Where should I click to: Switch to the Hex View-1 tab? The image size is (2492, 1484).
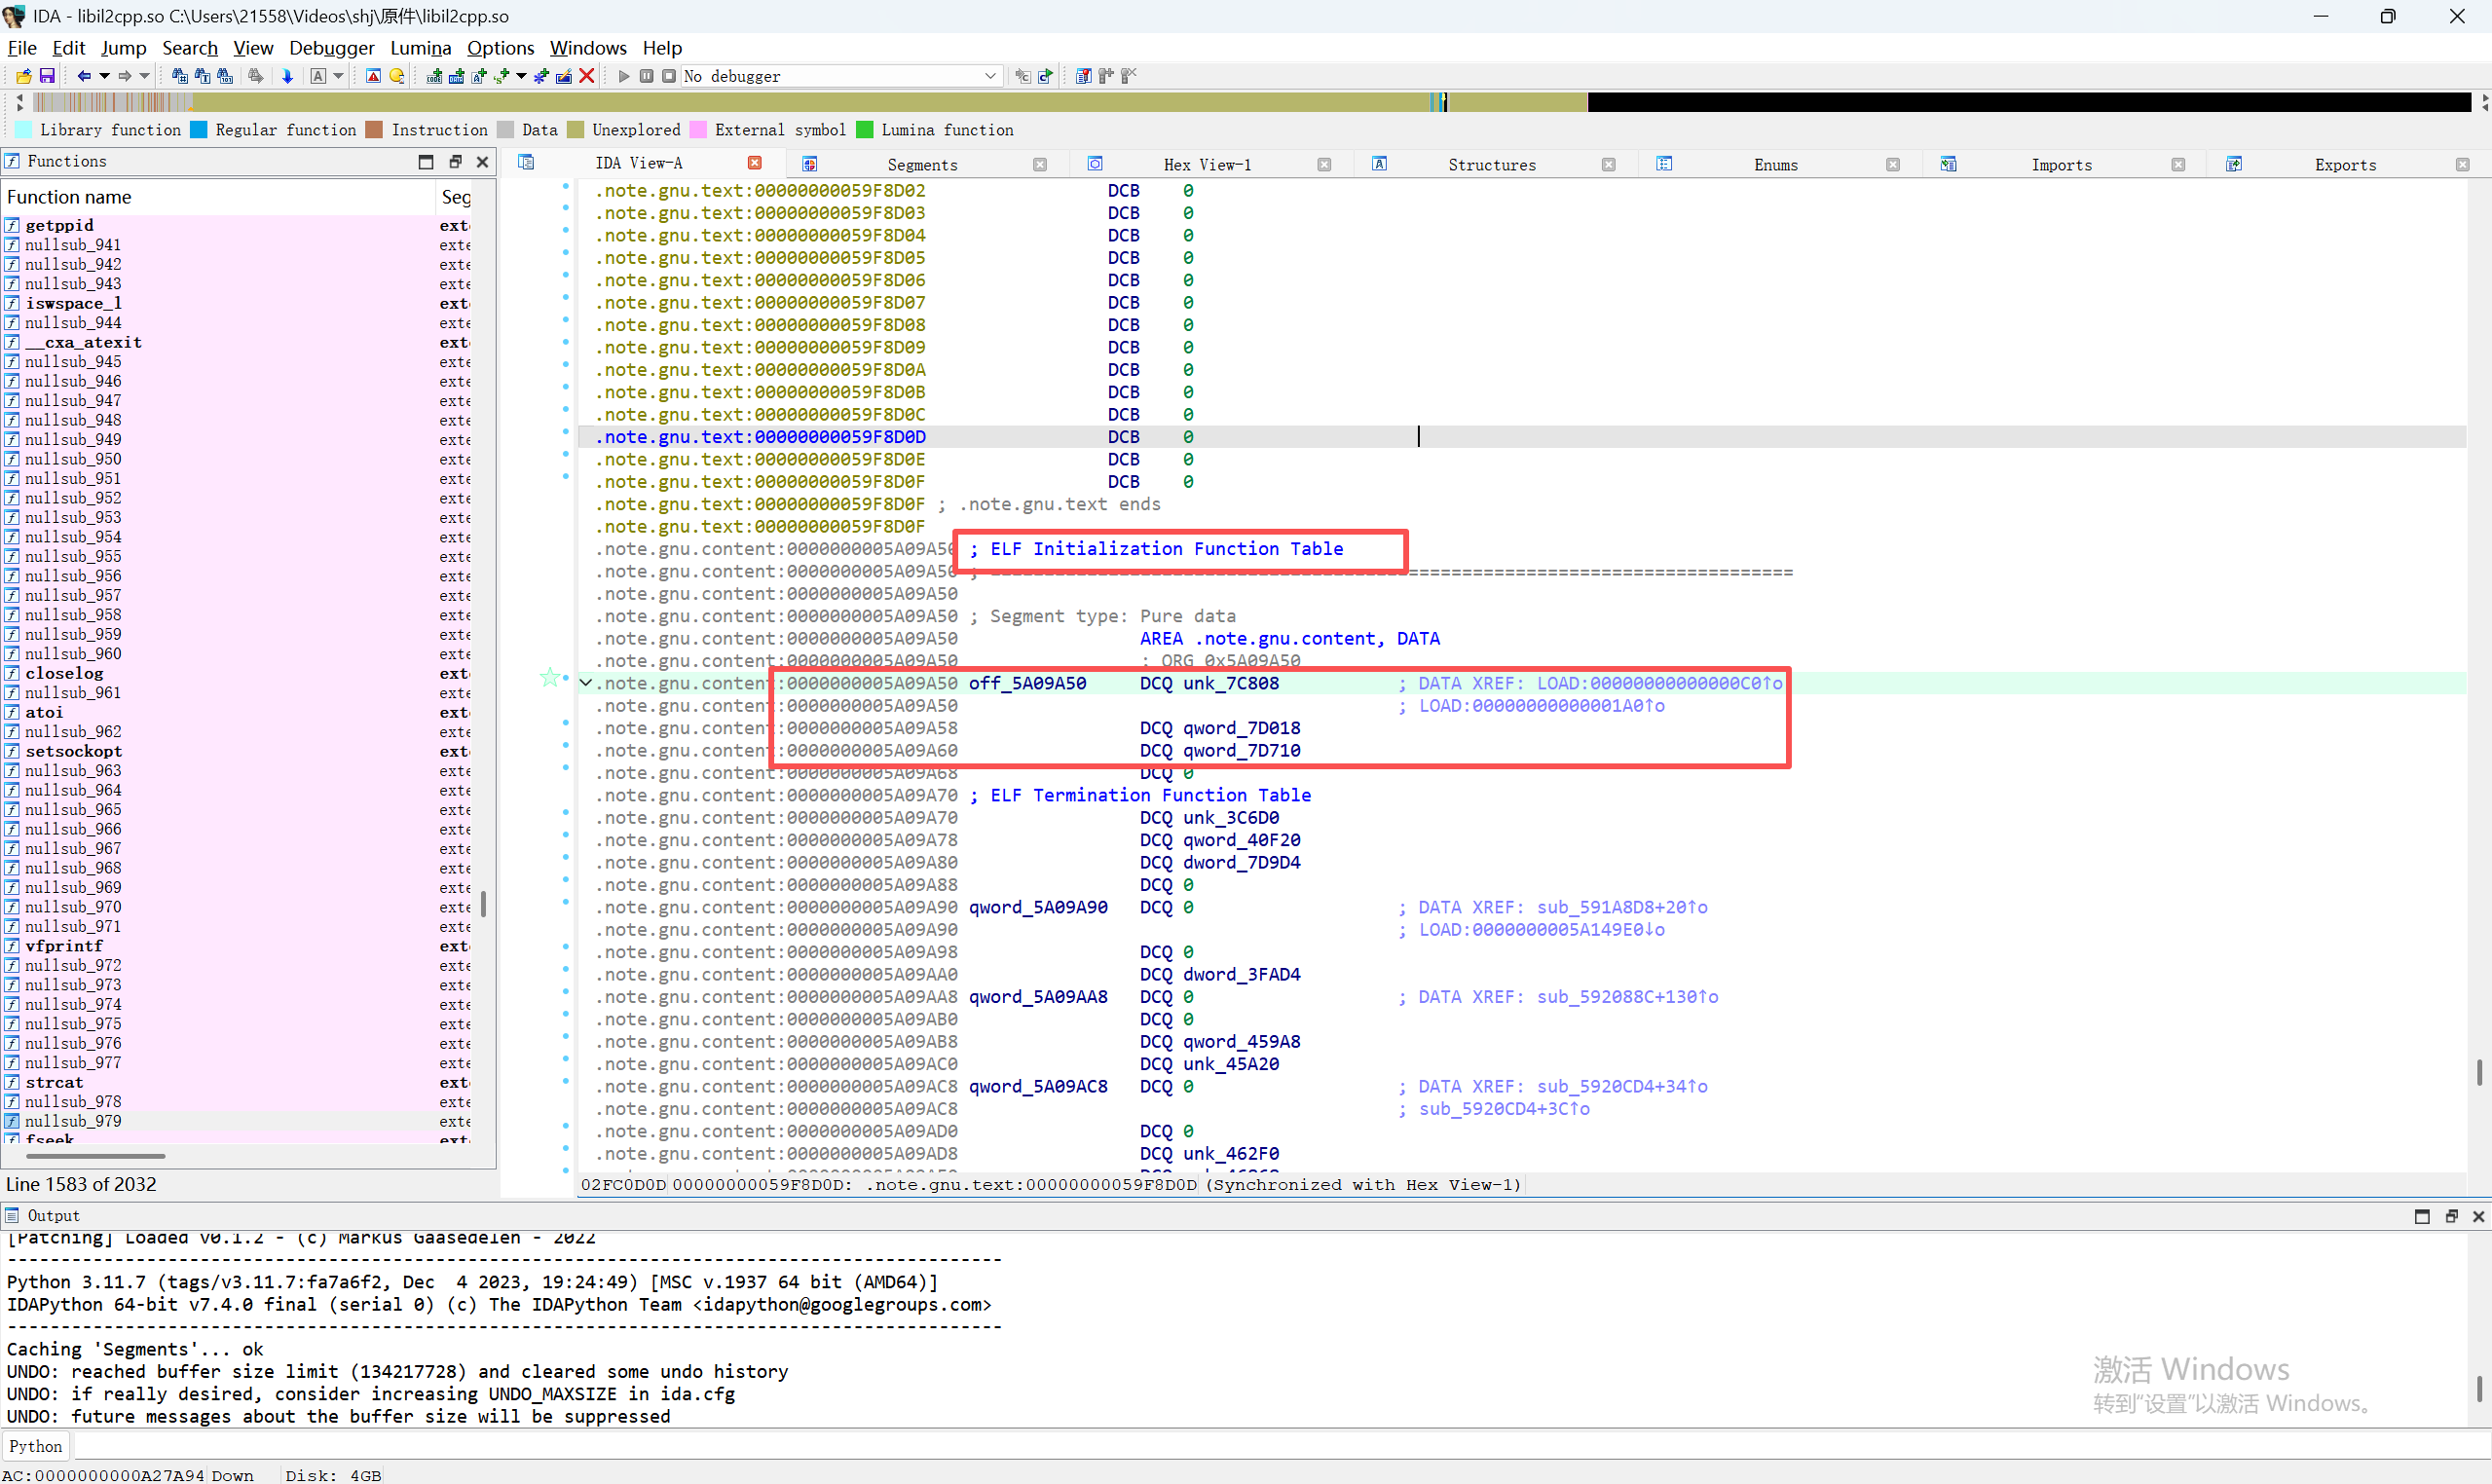coord(1207,165)
